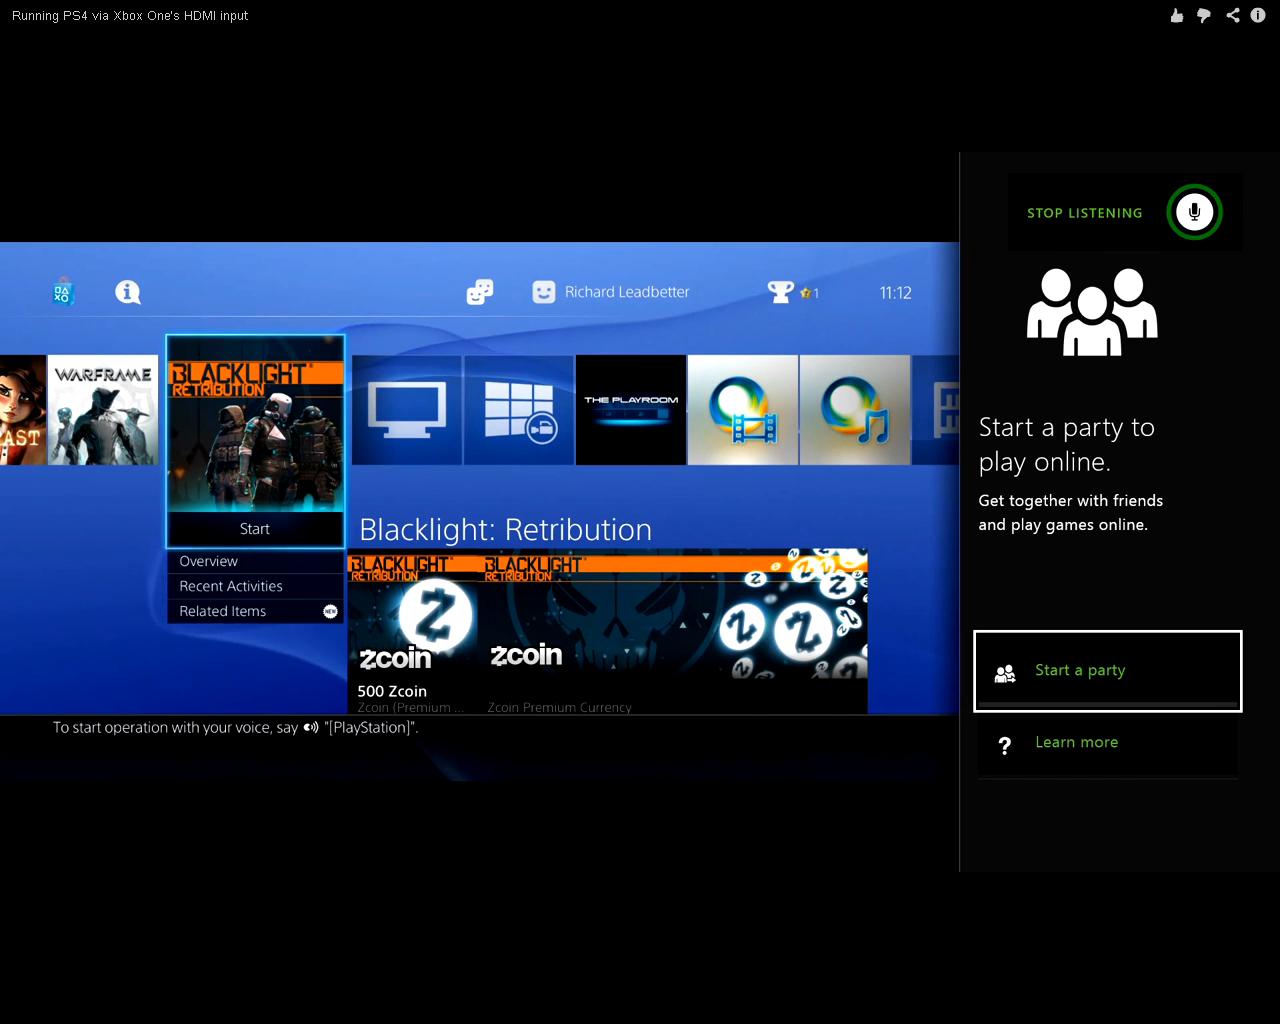Image resolution: width=1280 pixels, height=1024 pixels.
Task: Open the Trophies icon
Action: click(x=781, y=292)
